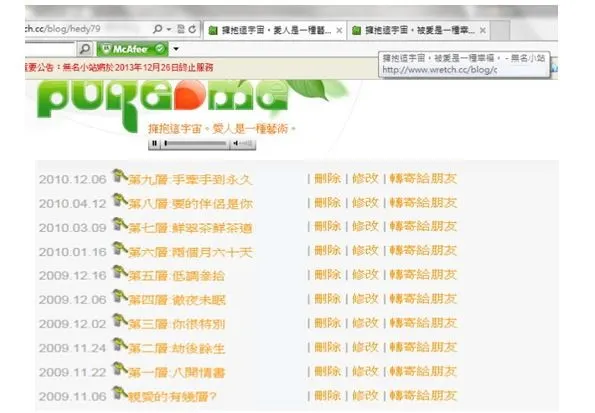The width and height of the screenshot is (595, 413).
Task: Forward 第八層 post via 轉寄給朋友
Action: tap(423, 203)
